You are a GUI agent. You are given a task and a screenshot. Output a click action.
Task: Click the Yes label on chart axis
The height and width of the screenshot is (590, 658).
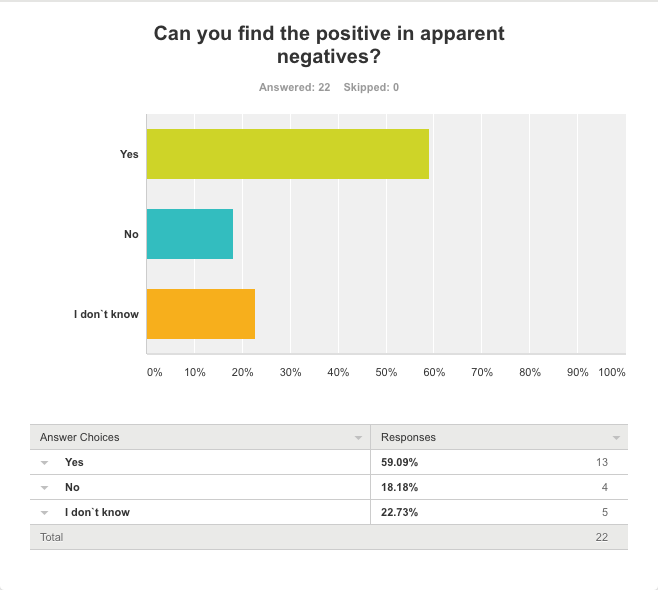coord(129,154)
